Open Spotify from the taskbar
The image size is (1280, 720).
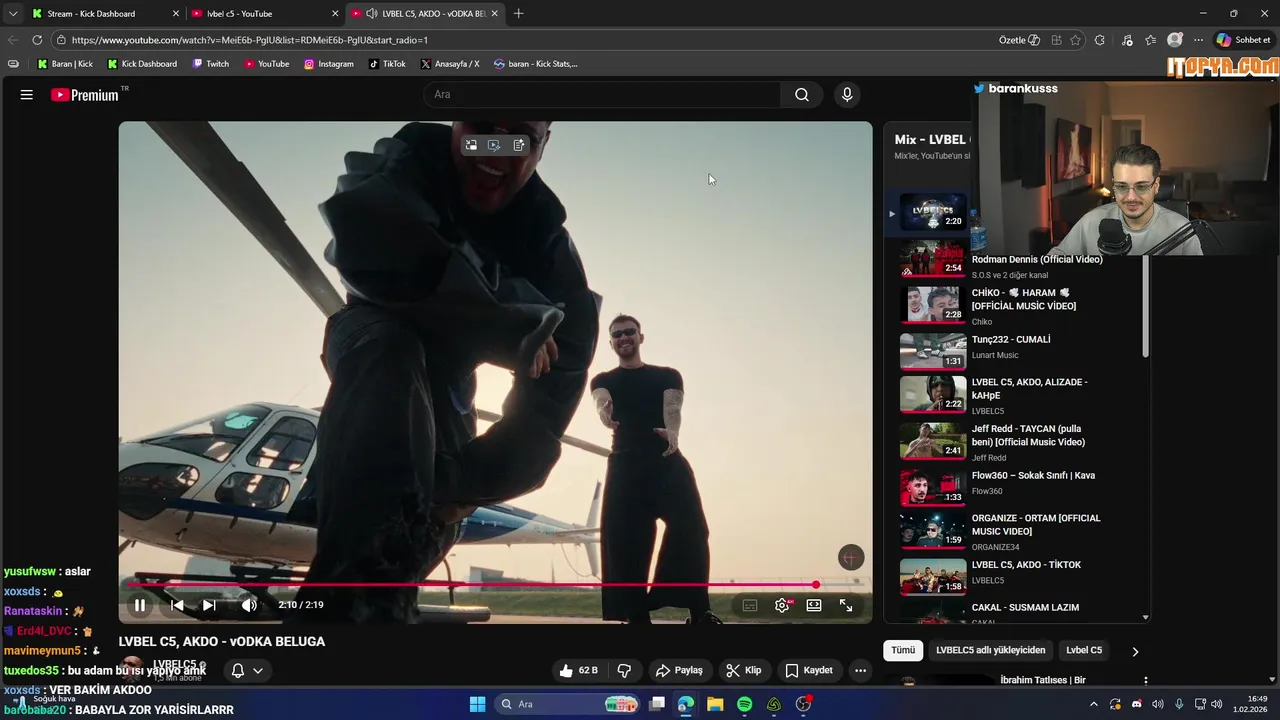745,704
